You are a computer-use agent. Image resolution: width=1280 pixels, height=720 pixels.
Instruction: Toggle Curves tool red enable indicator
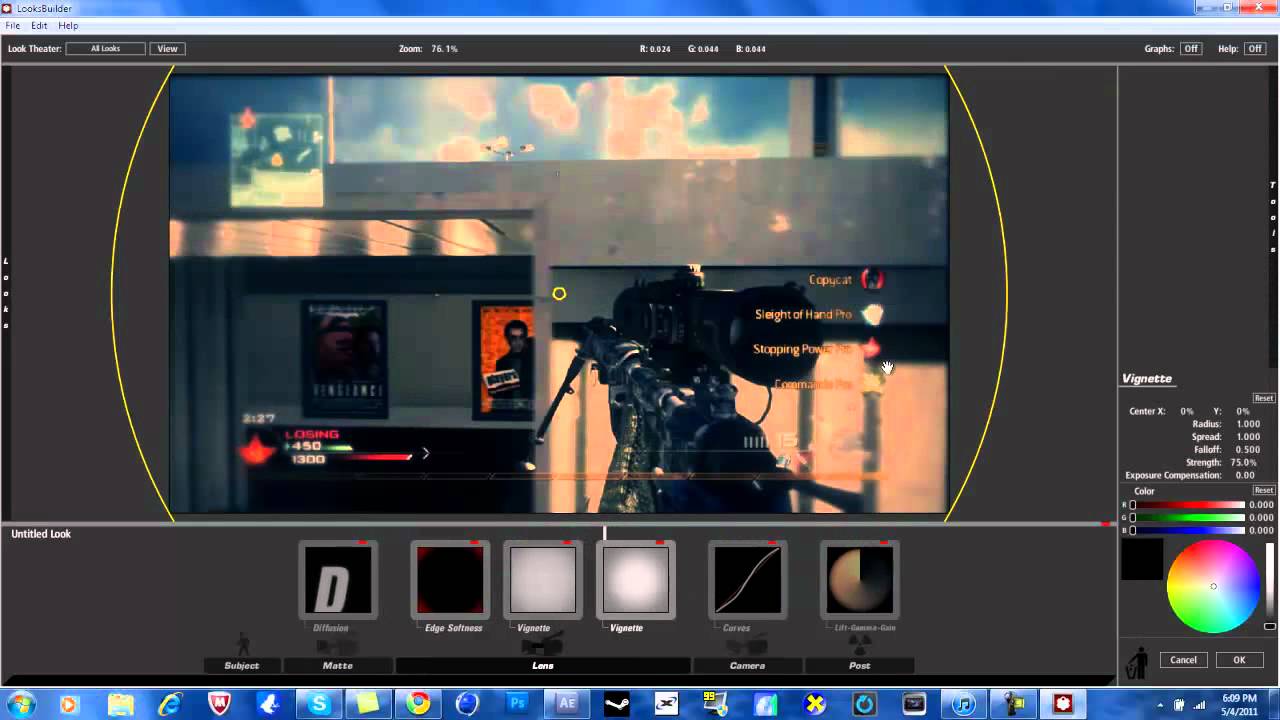(x=772, y=542)
